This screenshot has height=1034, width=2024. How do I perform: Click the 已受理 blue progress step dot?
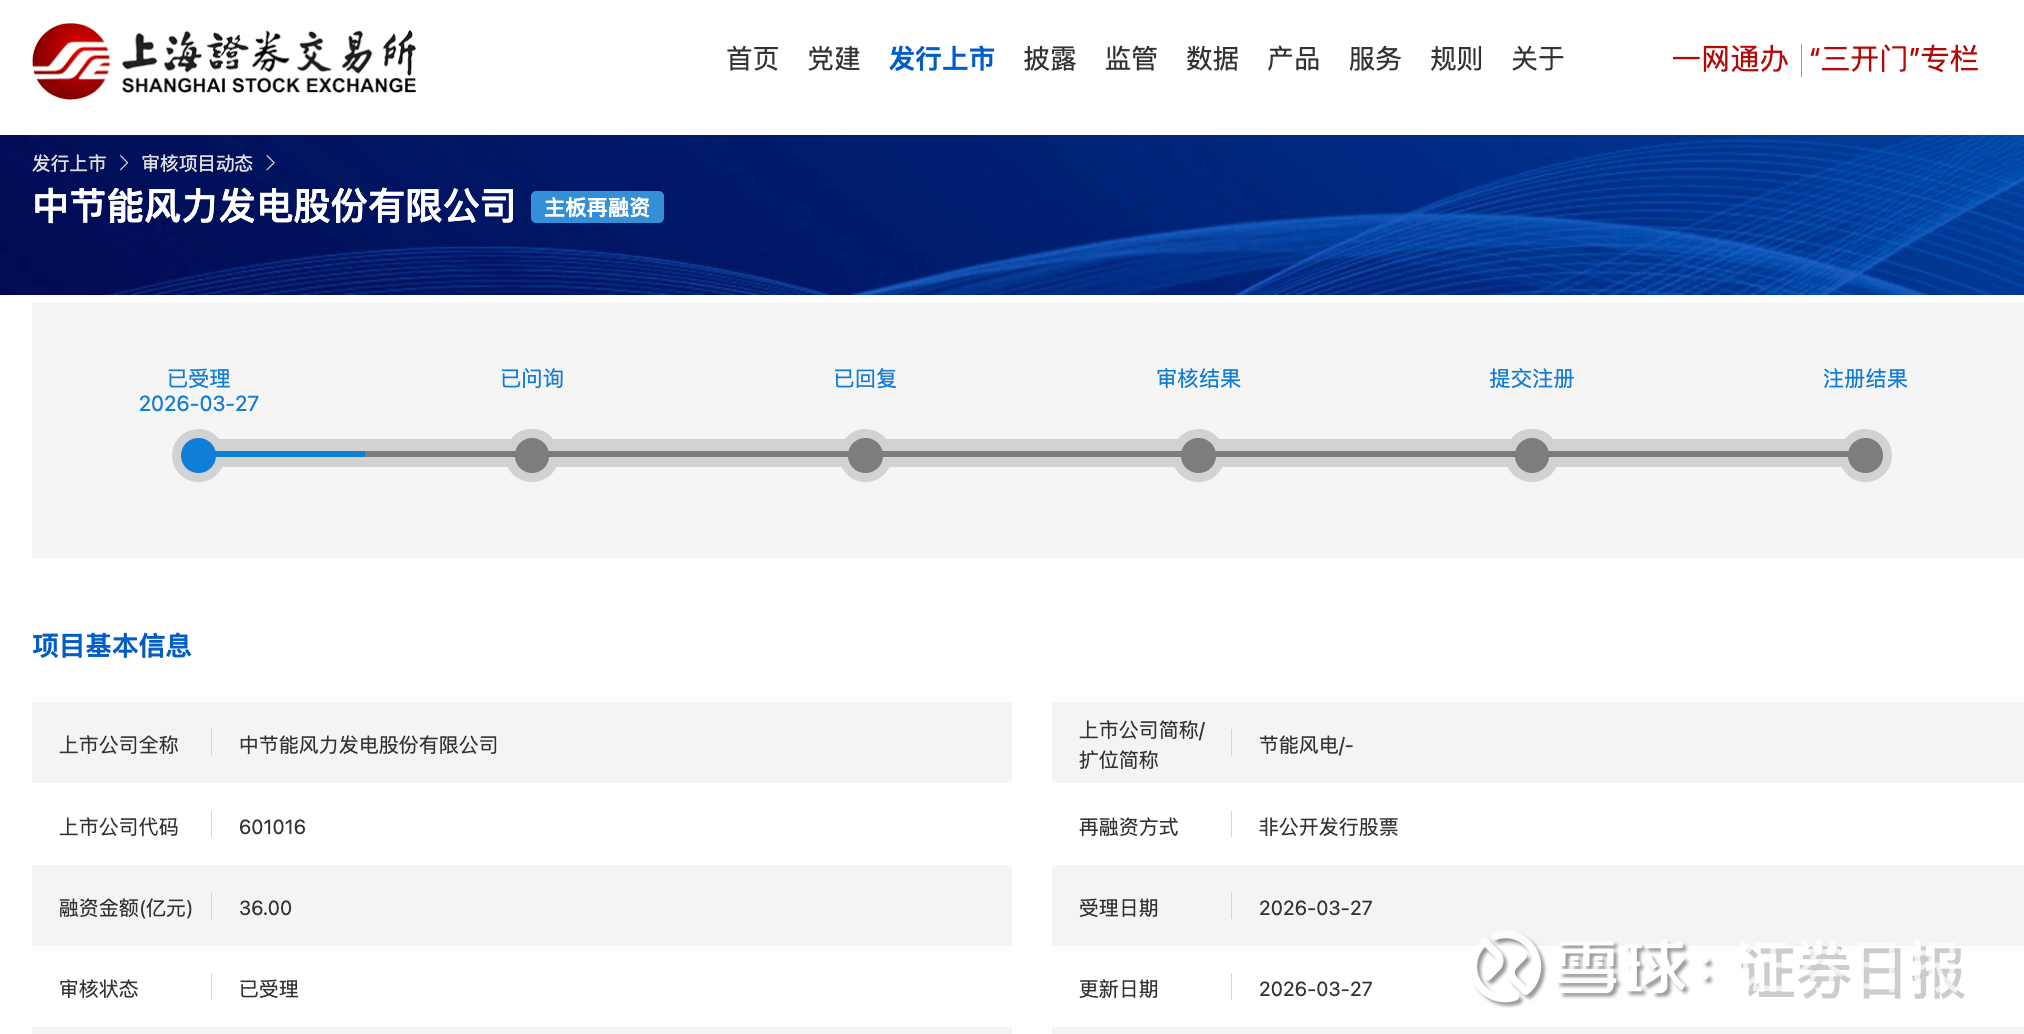199,455
